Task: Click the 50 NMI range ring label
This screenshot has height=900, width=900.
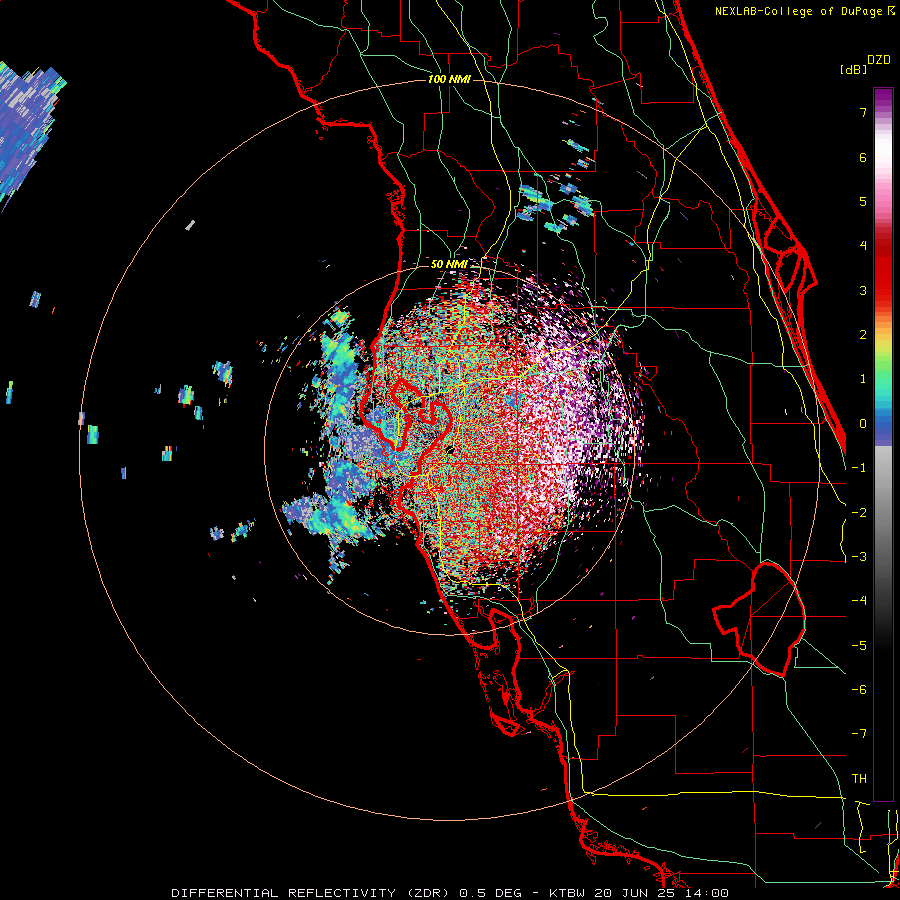Action: coord(449,265)
